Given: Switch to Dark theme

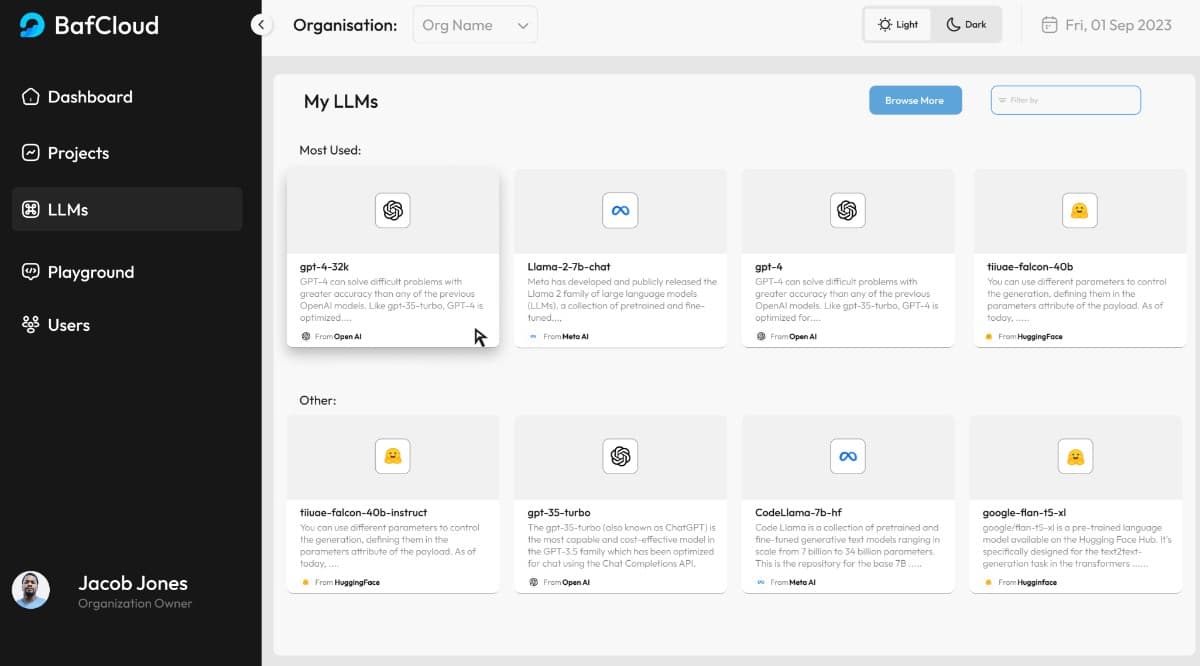Looking at the screenshot, I should pyautogui.click(x=966, y=25).
